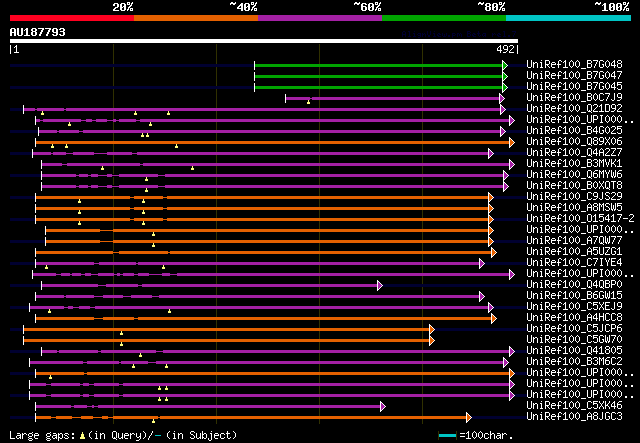Click the cyan 100char scale legend bar
This screenshot has width=640, height=443.
448,436
